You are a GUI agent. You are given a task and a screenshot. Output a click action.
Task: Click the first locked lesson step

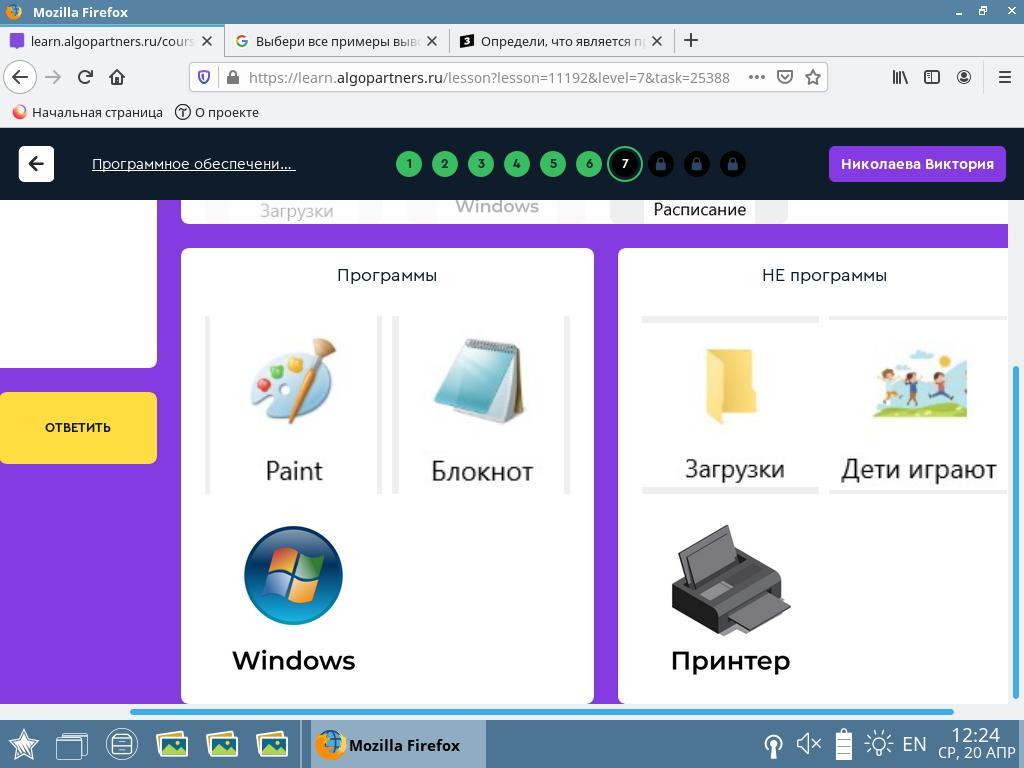661,164
